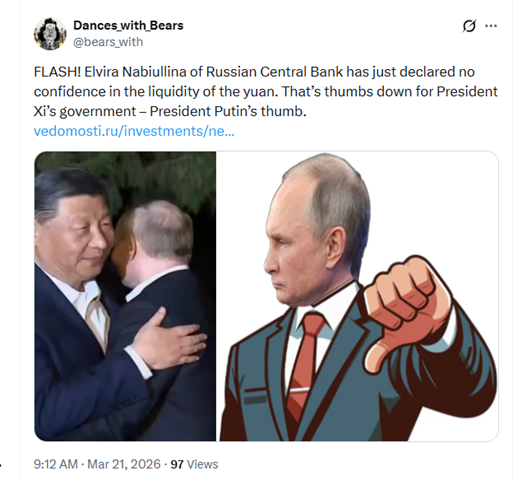Open the Dances_with_Bears profile avatar
Screen dimensions: 522x480
click(x=50, y=34)
